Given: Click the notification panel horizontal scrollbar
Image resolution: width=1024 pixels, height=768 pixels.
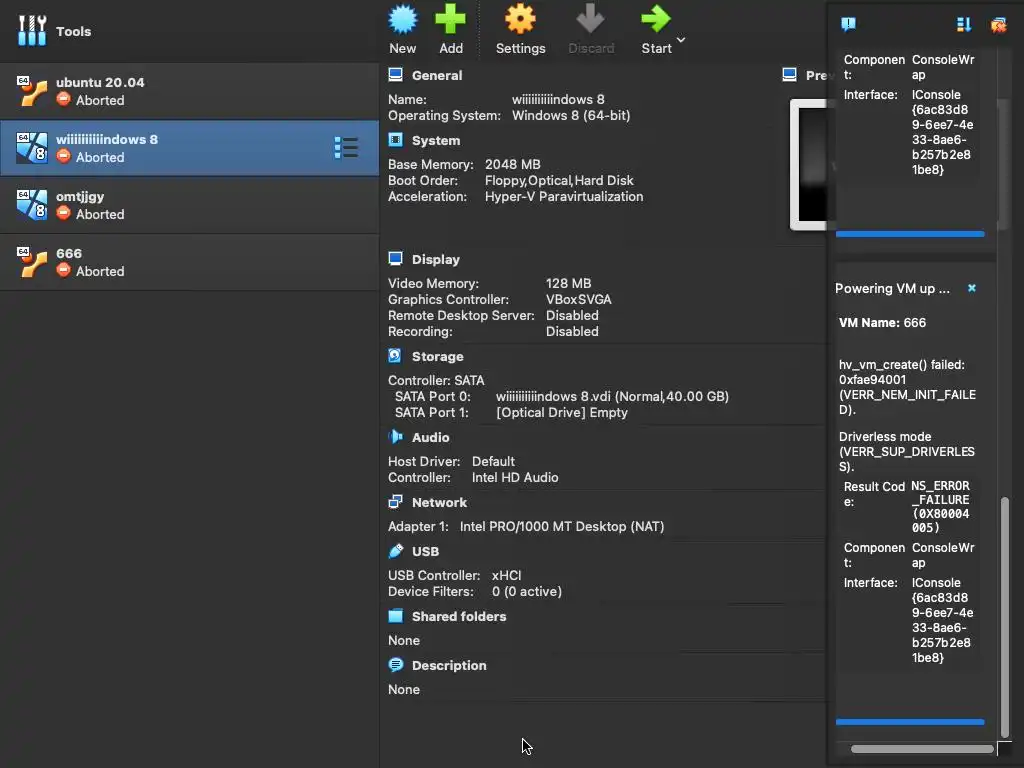Looking at the screenshot, I should click(x=921, y=749).
